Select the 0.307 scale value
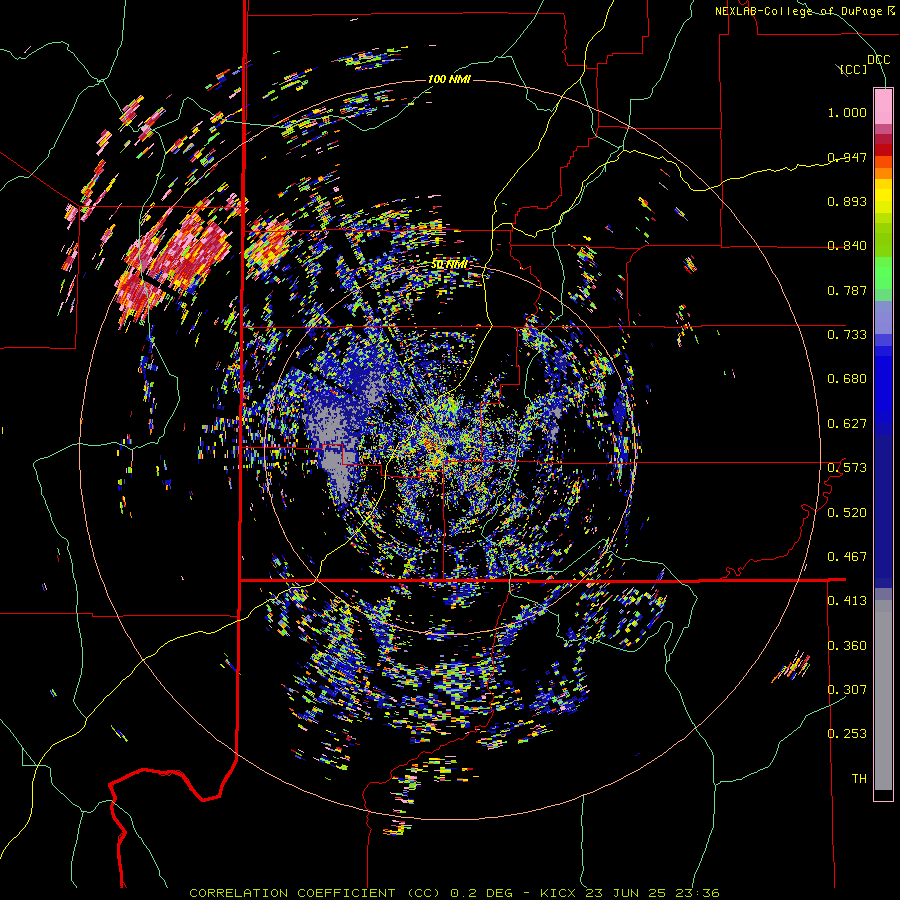 coord(847,690)
